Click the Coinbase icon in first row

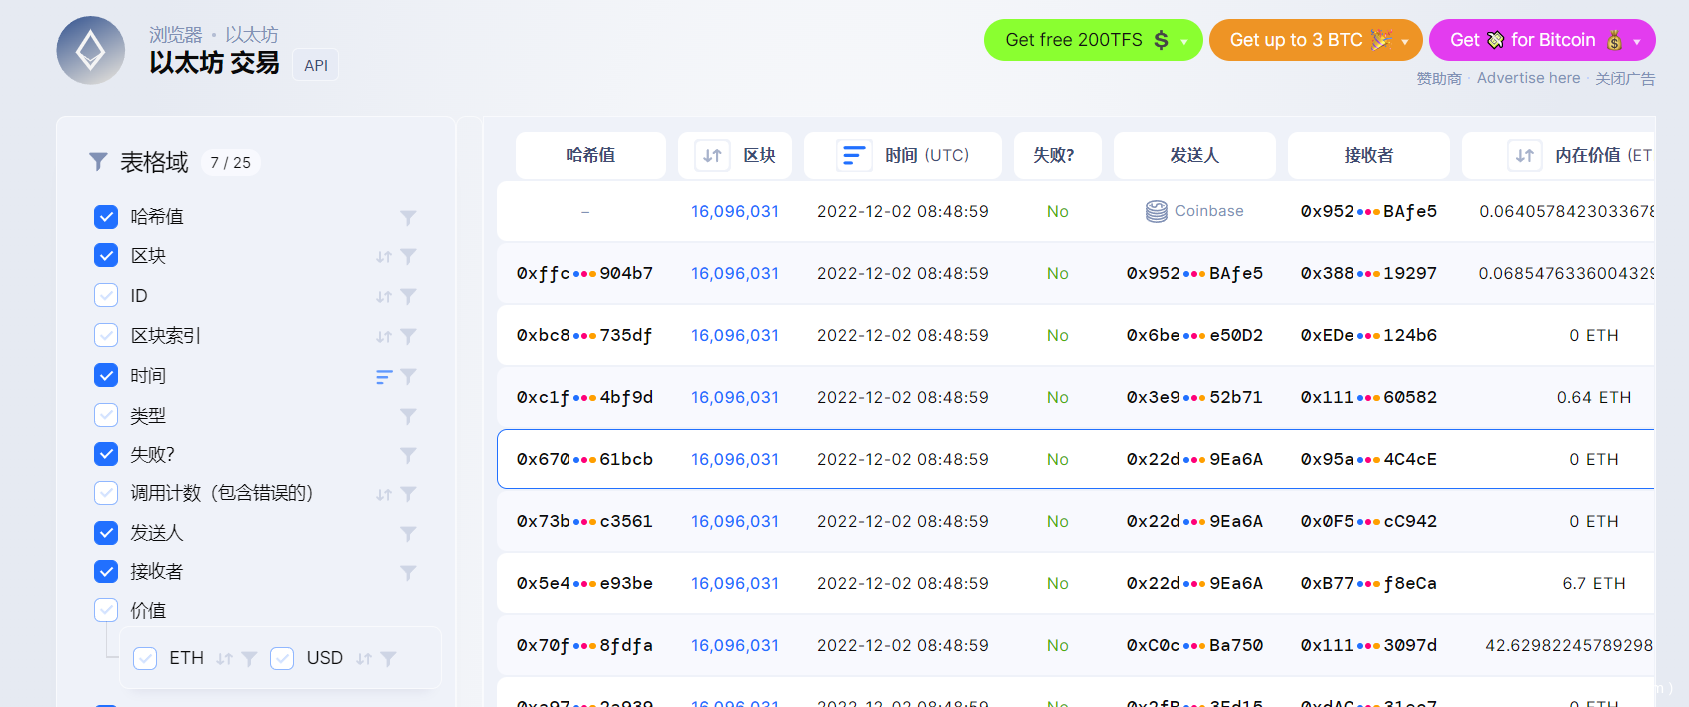click(1156, 211)
